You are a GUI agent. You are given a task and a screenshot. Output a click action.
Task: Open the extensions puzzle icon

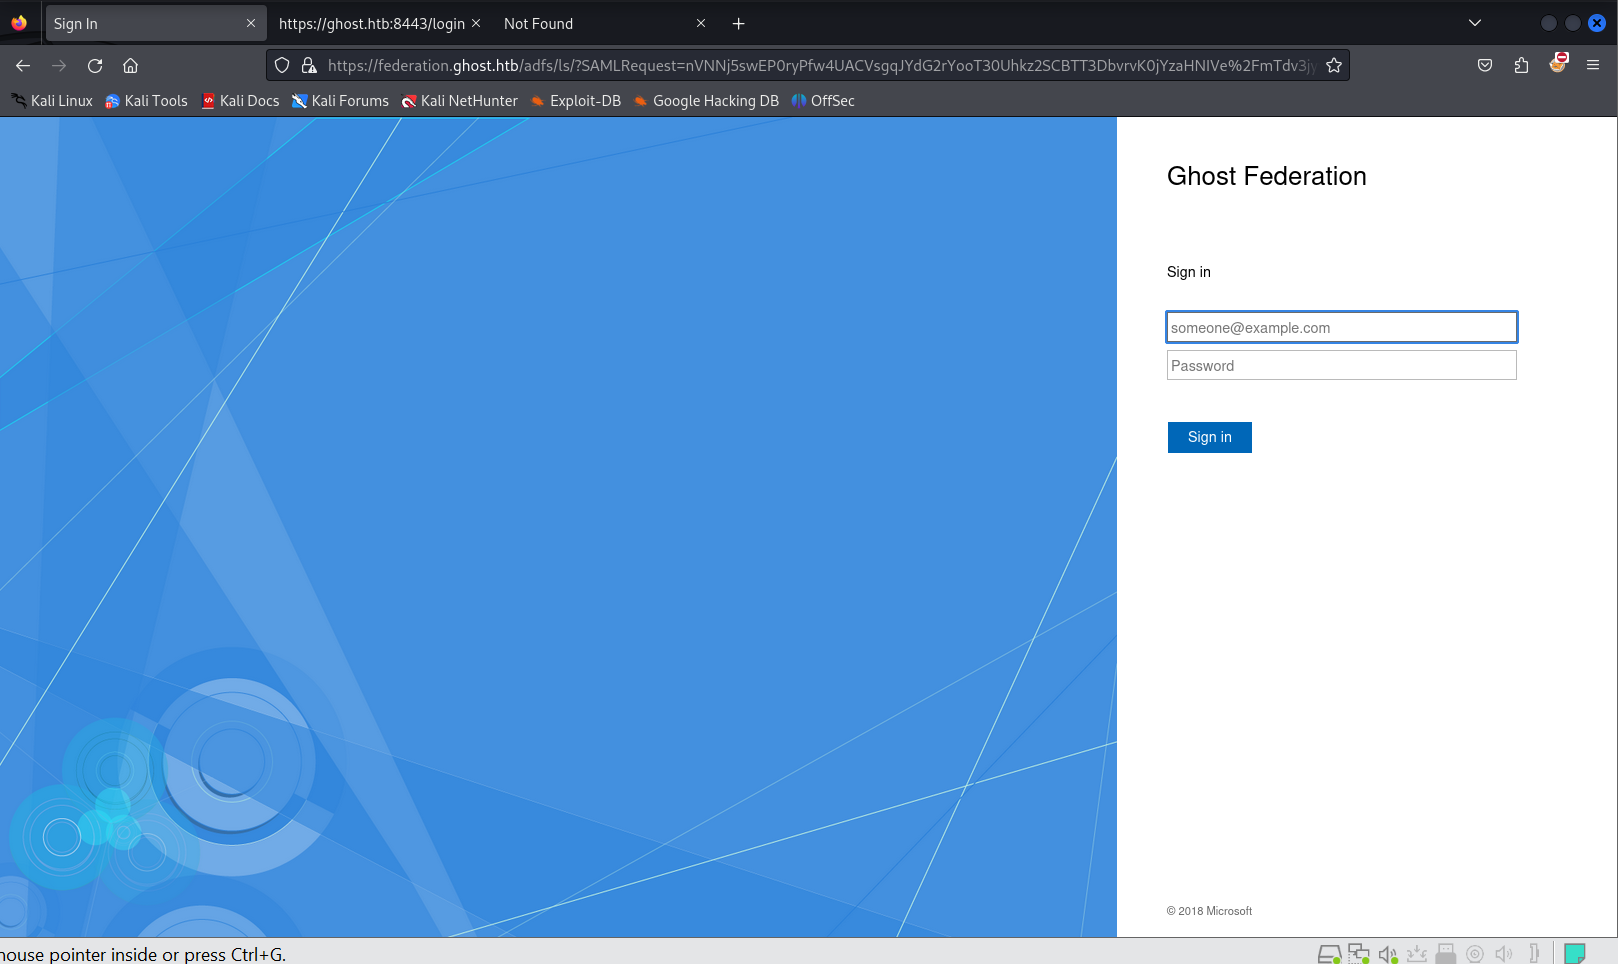point(1521,66)
